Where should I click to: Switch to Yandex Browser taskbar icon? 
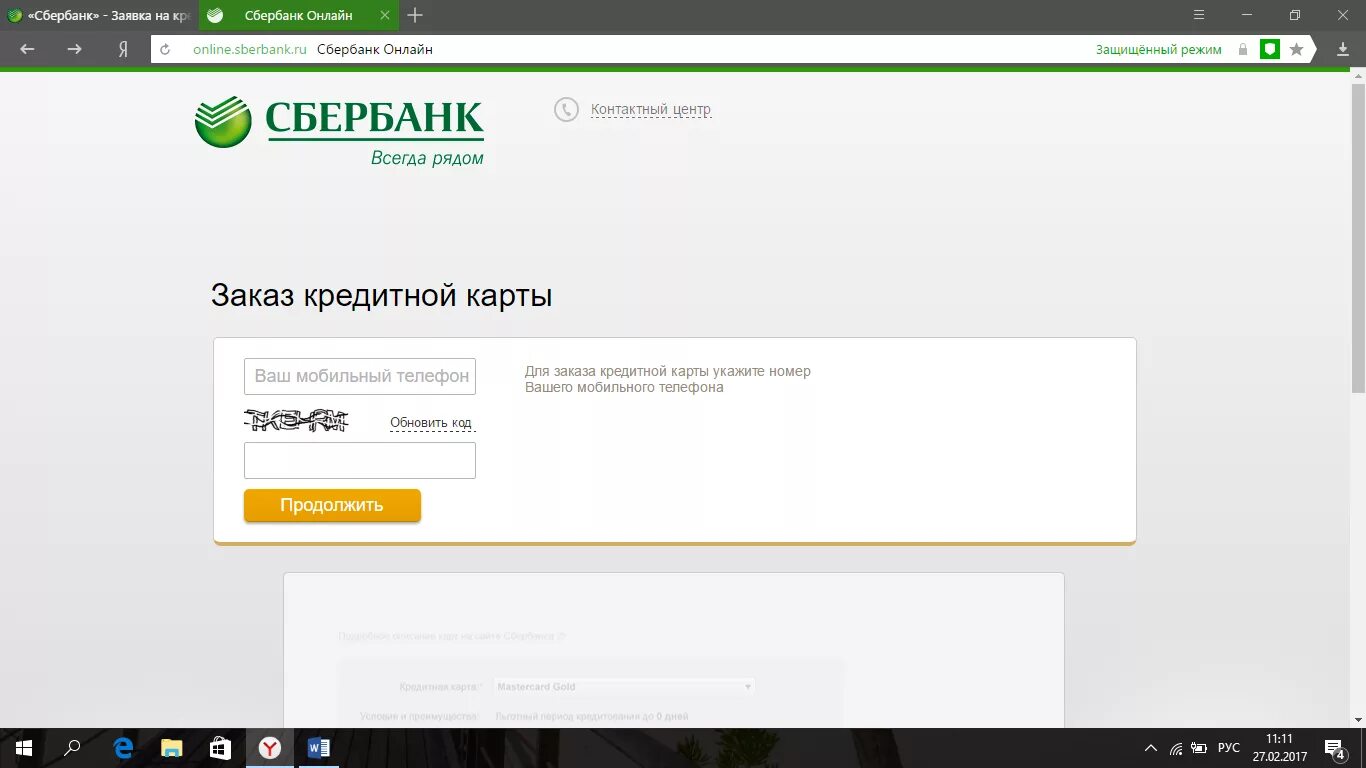(x=270, y=748)
